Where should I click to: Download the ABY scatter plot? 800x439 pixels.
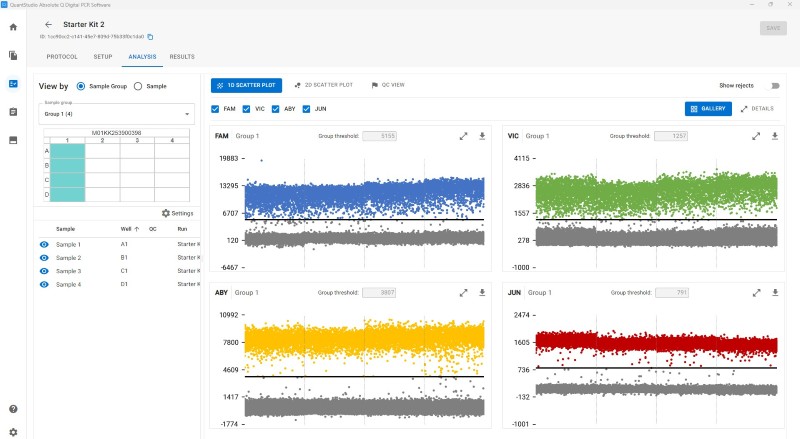pos(482,292)
